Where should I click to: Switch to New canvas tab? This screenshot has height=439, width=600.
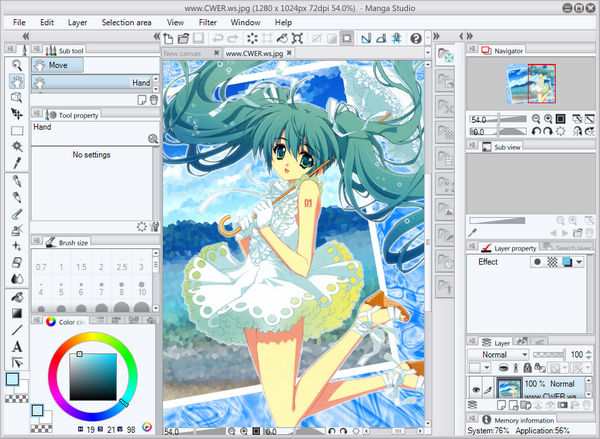[192, 53]
